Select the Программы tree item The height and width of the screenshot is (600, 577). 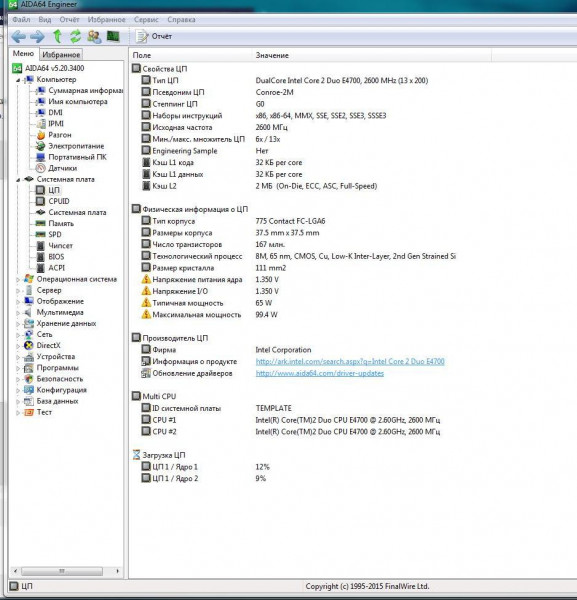point(51,368)
